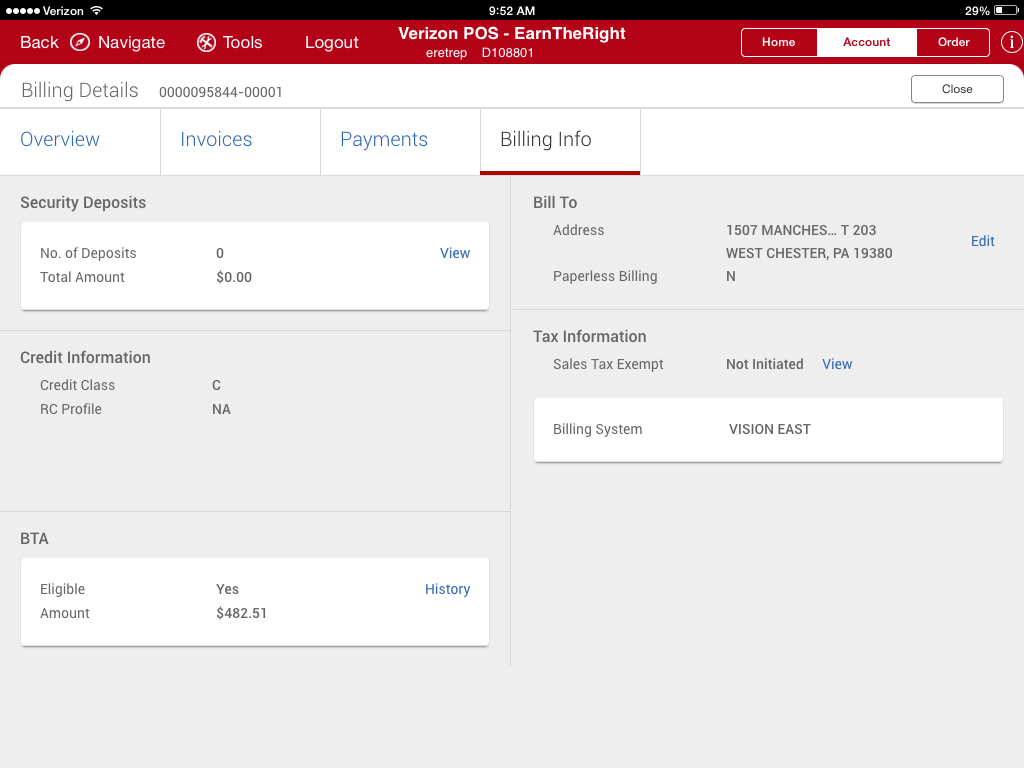
Task: Switch to the Invoices tab
Action: [x=240, y=141]
